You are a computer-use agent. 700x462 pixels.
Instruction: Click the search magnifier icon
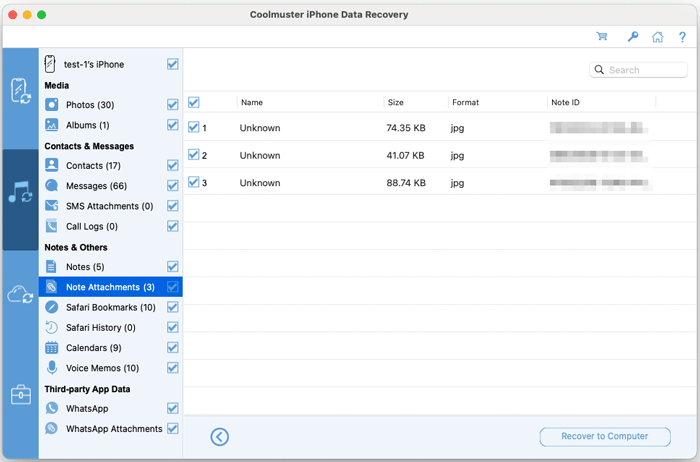pyautogui.click(x=599, y=70)
